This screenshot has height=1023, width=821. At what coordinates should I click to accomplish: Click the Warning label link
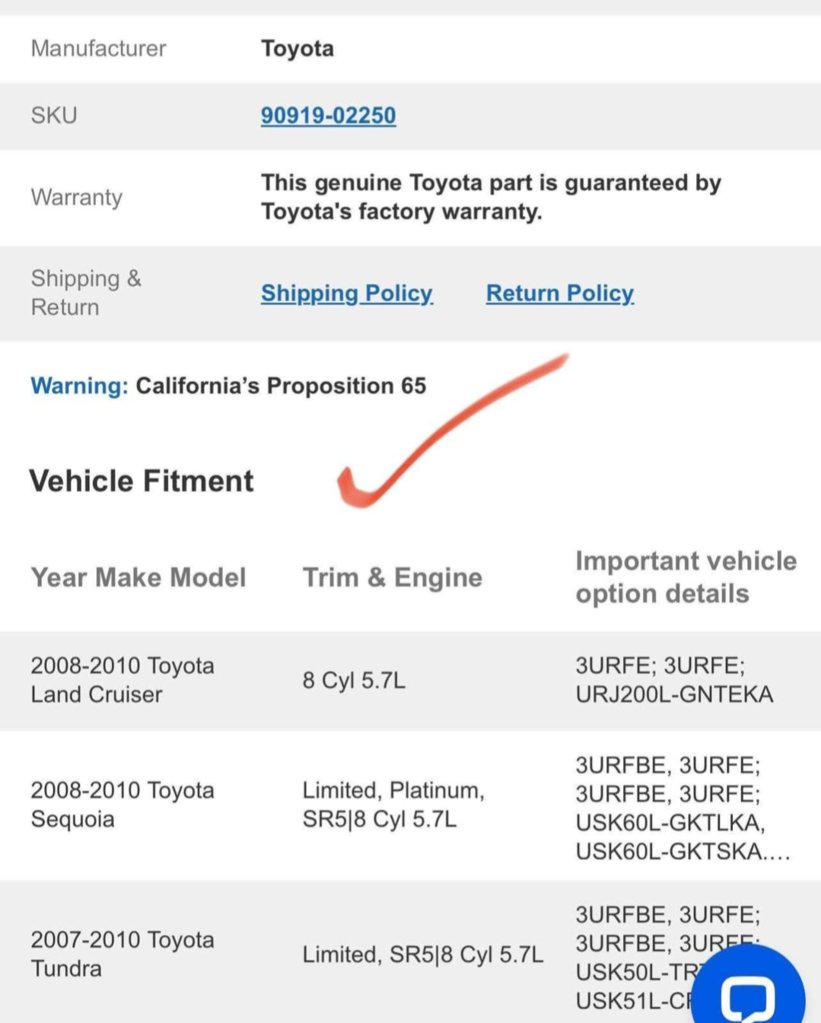point(80,386)
